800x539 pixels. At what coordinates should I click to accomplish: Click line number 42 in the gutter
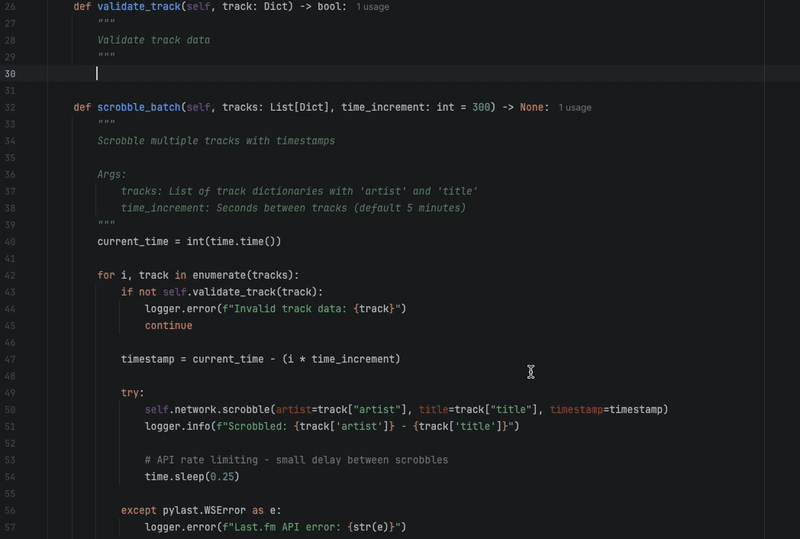click(10, 275)
